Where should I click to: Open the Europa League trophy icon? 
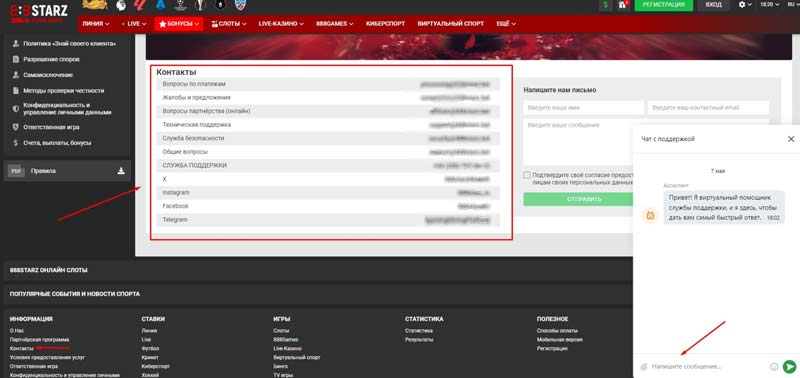(x=199, y=5)
